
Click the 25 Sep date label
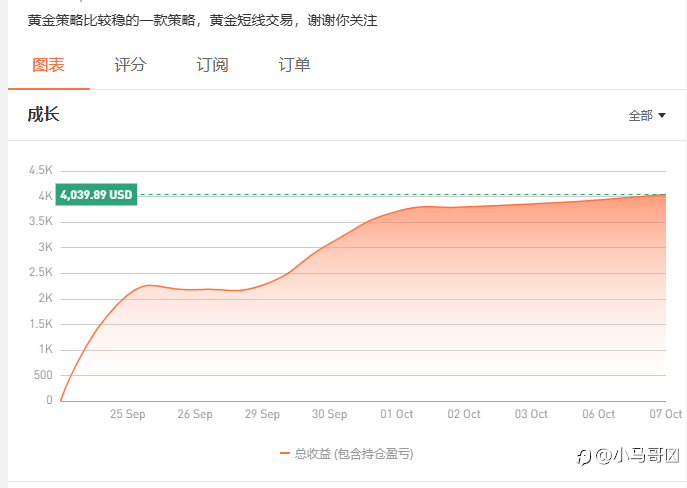point(127,414)
